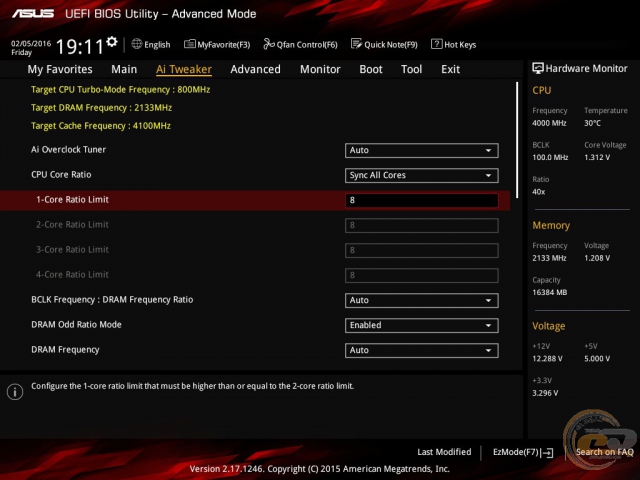640x480 pixels.
Task: Click the MyFavorite list icon
Action: 189,44
